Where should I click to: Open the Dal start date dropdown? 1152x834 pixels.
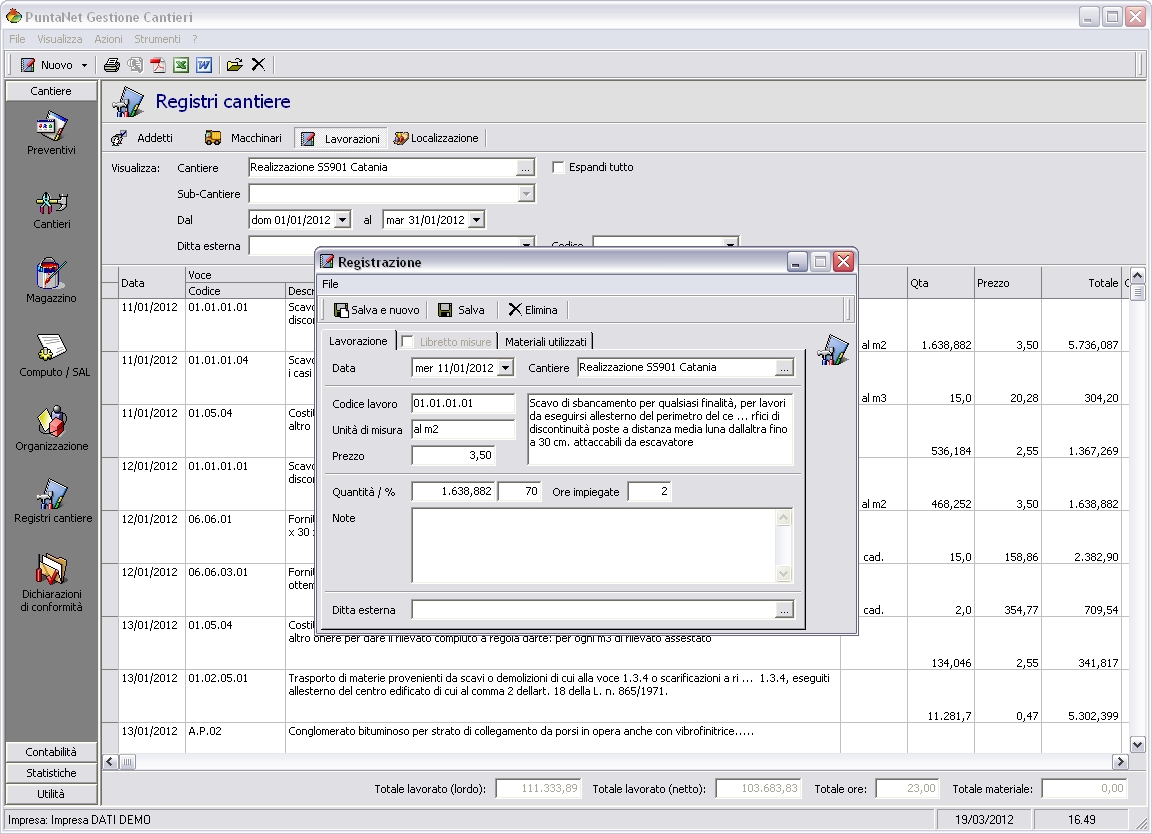click(x=343, y=220)
